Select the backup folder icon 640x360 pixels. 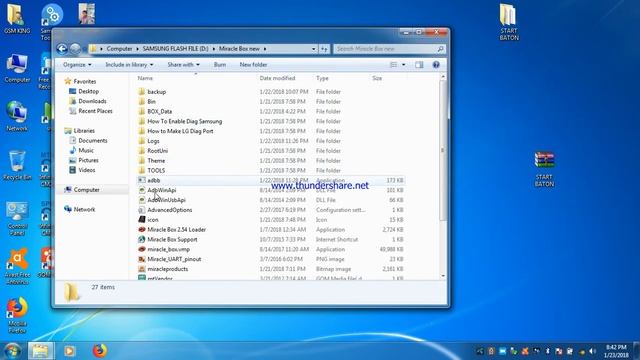[142, 91]
